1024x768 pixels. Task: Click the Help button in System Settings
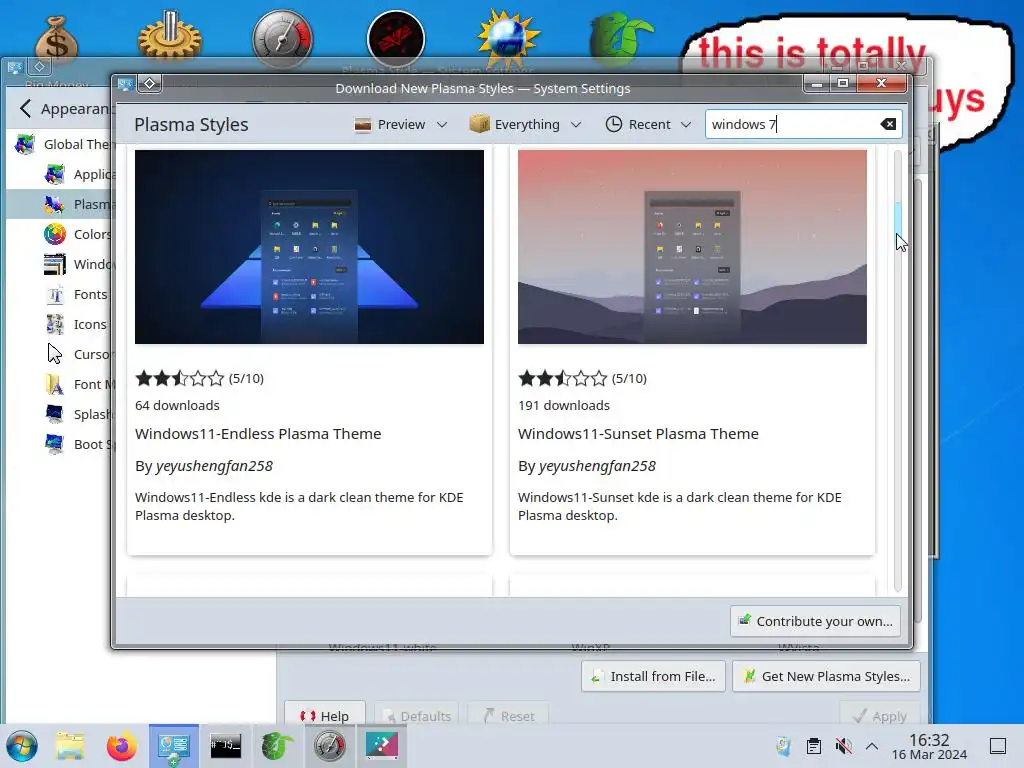[325, 716]
